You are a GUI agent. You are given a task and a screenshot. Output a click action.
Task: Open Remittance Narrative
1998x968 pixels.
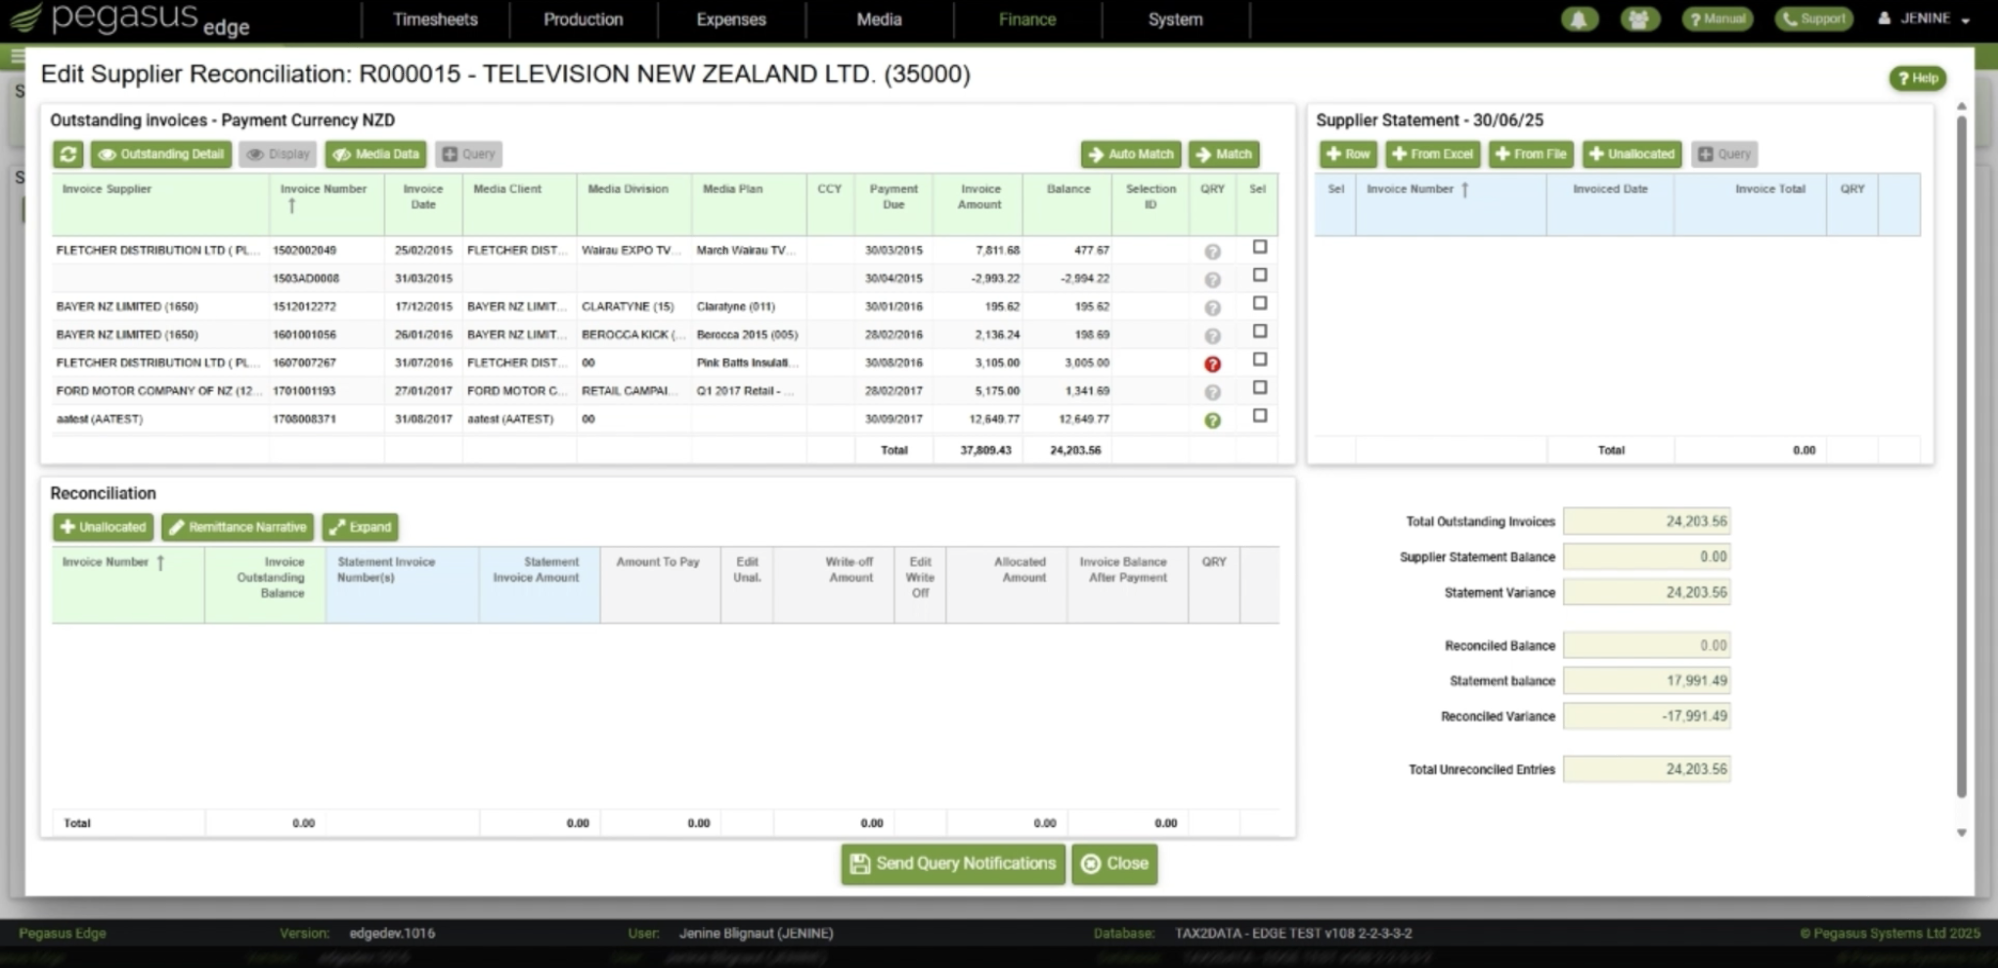pos(237,527)
